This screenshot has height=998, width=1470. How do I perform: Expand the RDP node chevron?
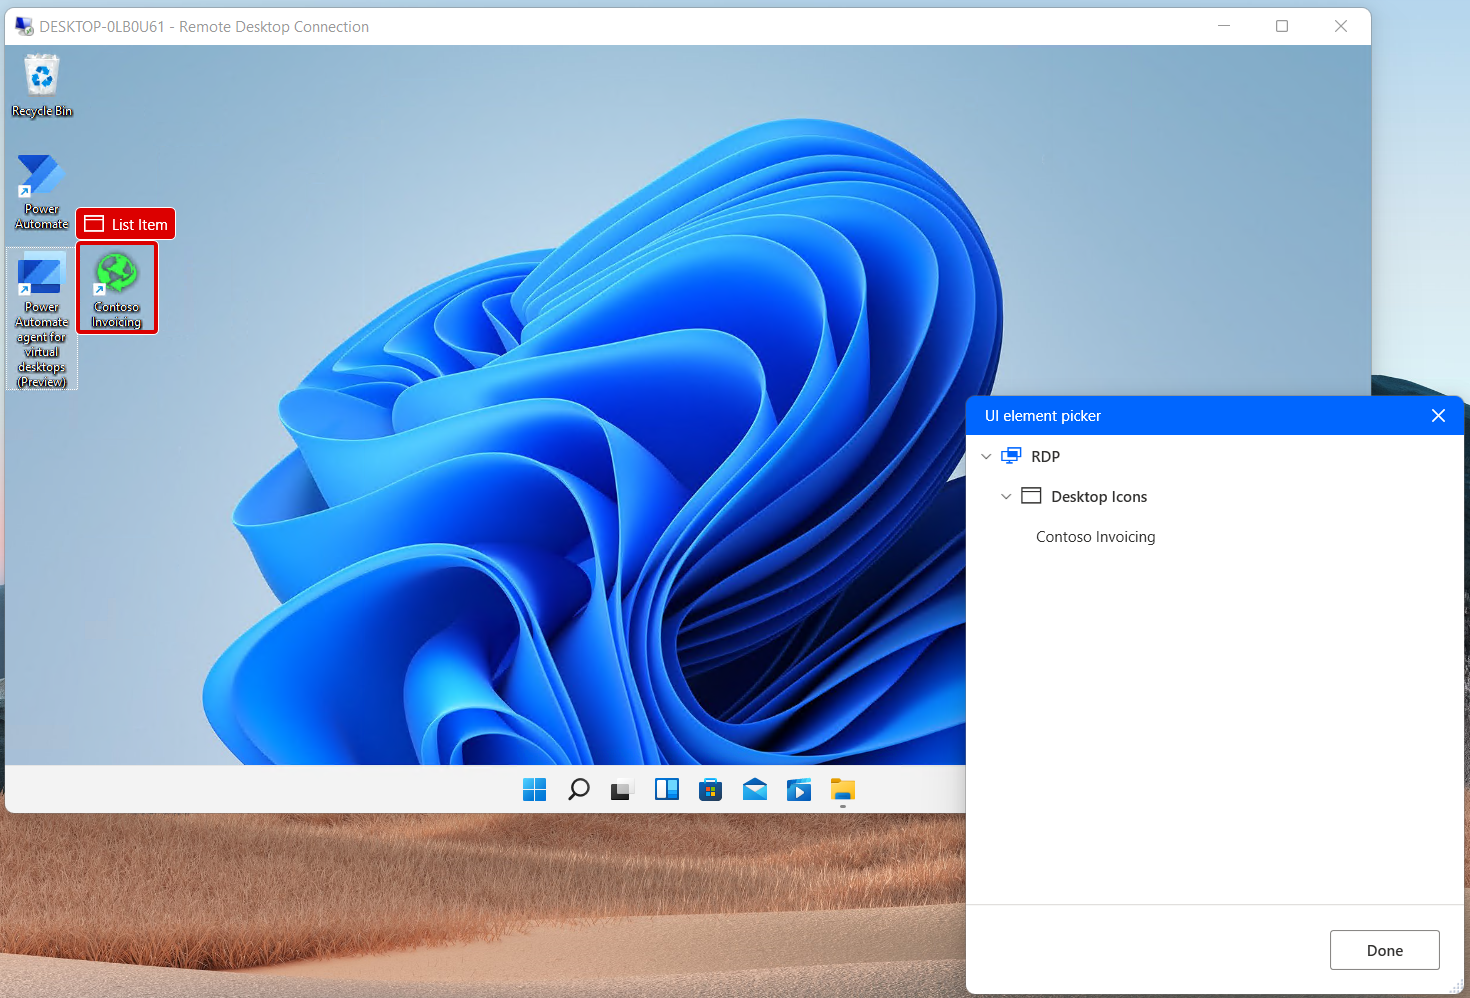[x=987, y=456]
